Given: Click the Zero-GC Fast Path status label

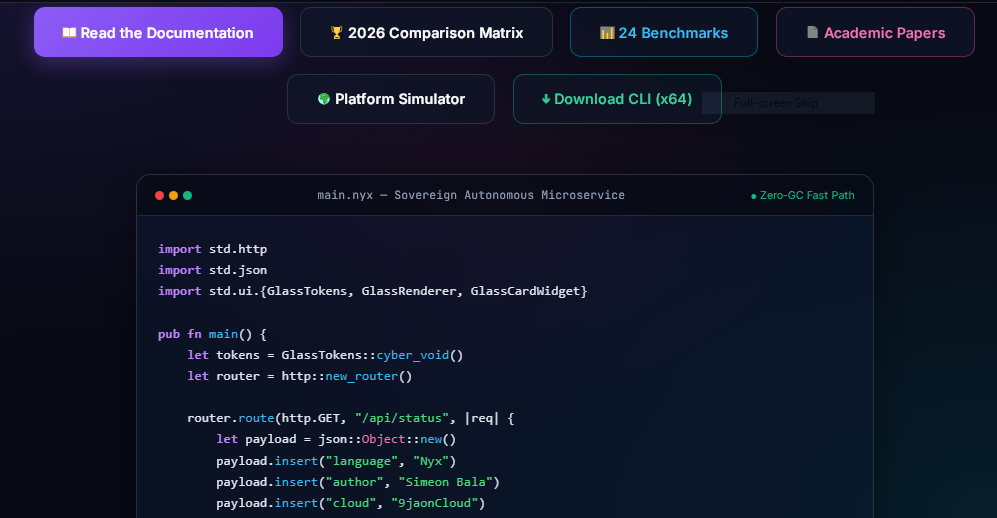Looking at the screenshot, I should pos(802,196).
